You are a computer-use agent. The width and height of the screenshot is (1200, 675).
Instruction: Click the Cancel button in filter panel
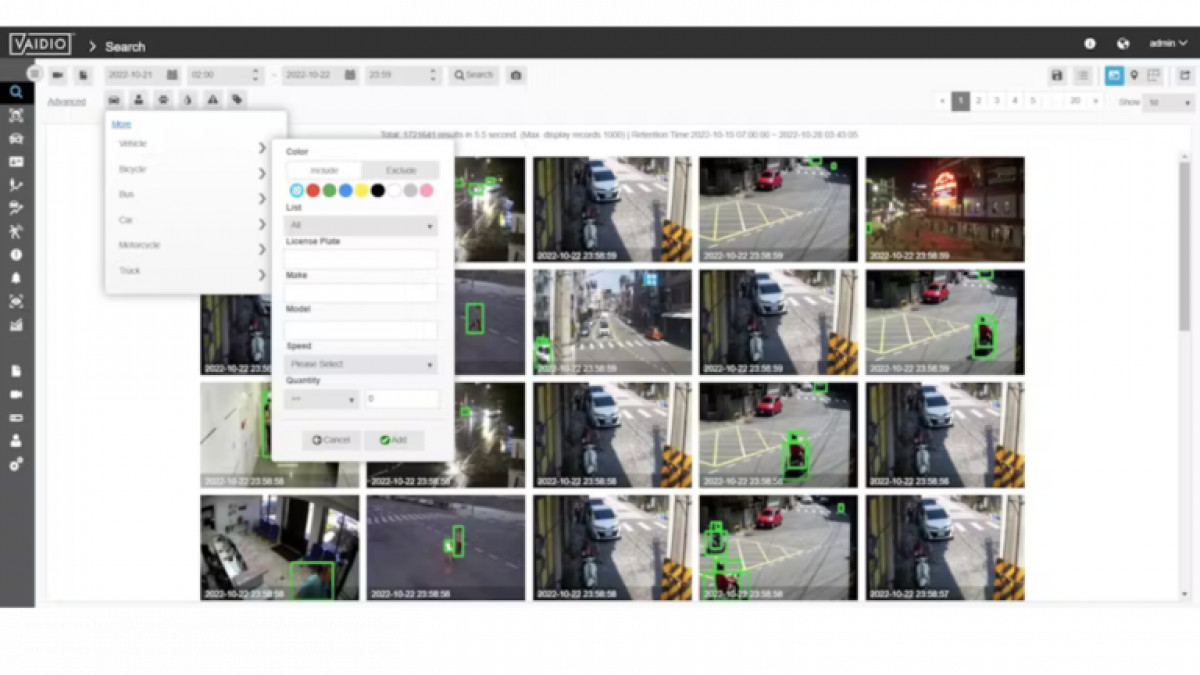pos(331,440)
